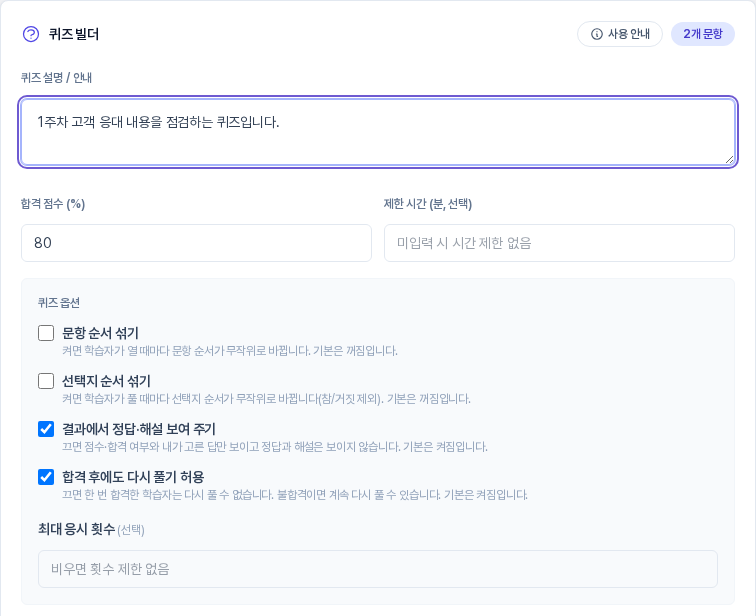Click the 퀴즈 옵션 section label
The height and width of the screenshot is (616, 756).
pyautogui.click(x=59, y=303)
